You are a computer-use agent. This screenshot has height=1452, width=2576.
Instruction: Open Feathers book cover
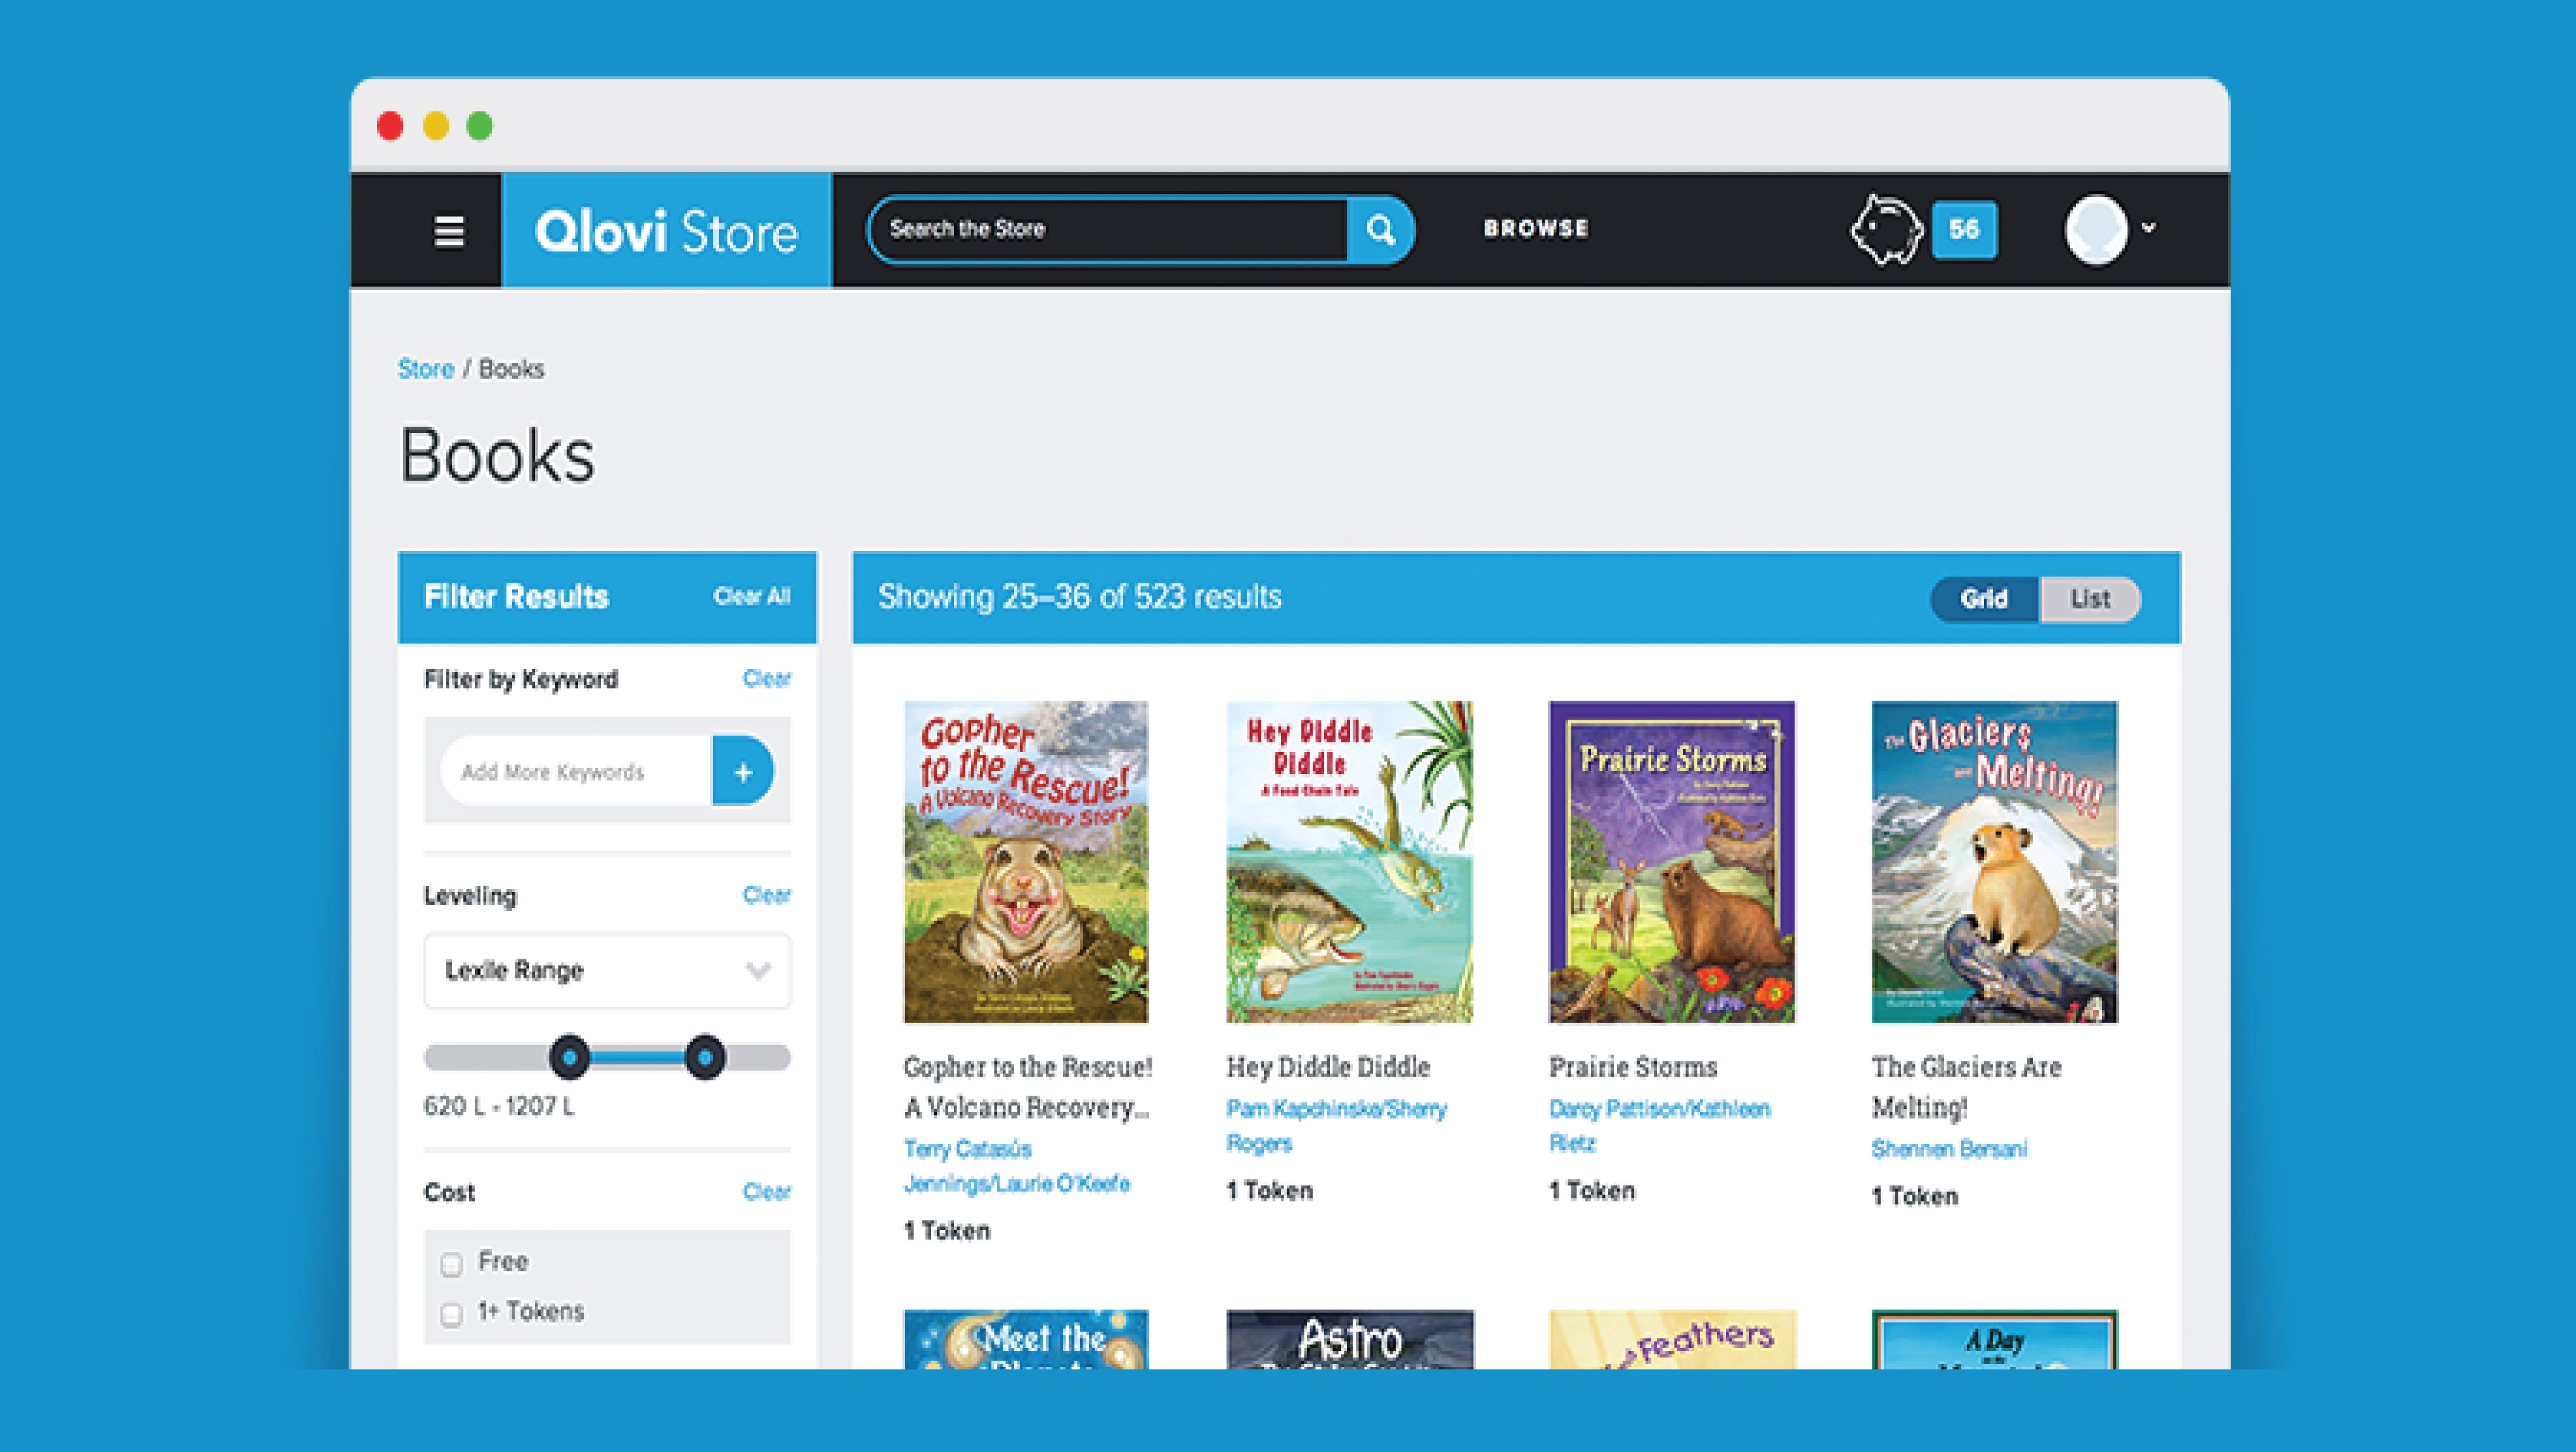[x=1672, y=1339]
